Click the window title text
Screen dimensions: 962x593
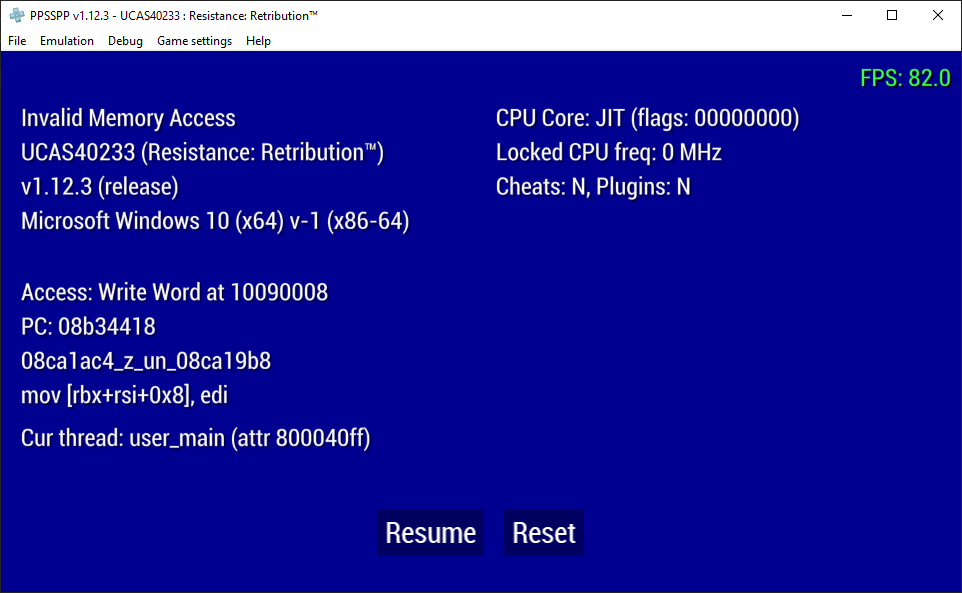(174, 15)
